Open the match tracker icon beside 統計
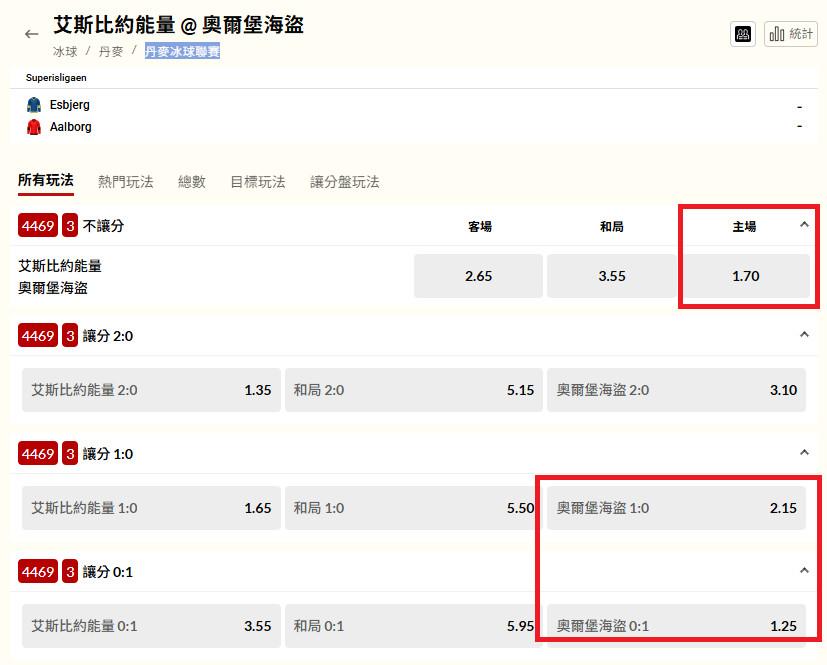 (742, 34)
